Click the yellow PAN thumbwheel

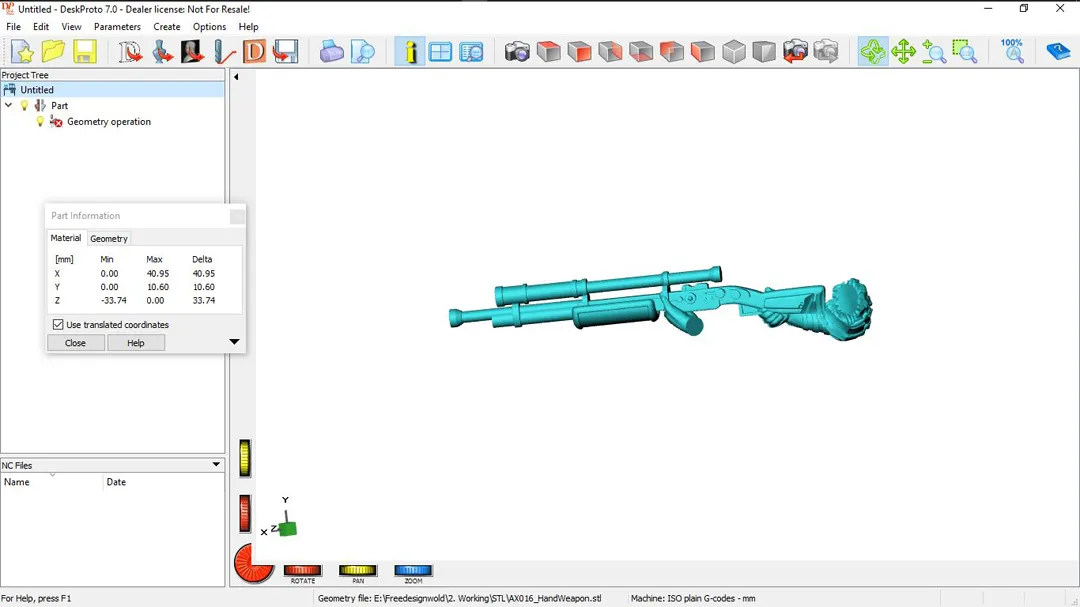coord(358,570)
